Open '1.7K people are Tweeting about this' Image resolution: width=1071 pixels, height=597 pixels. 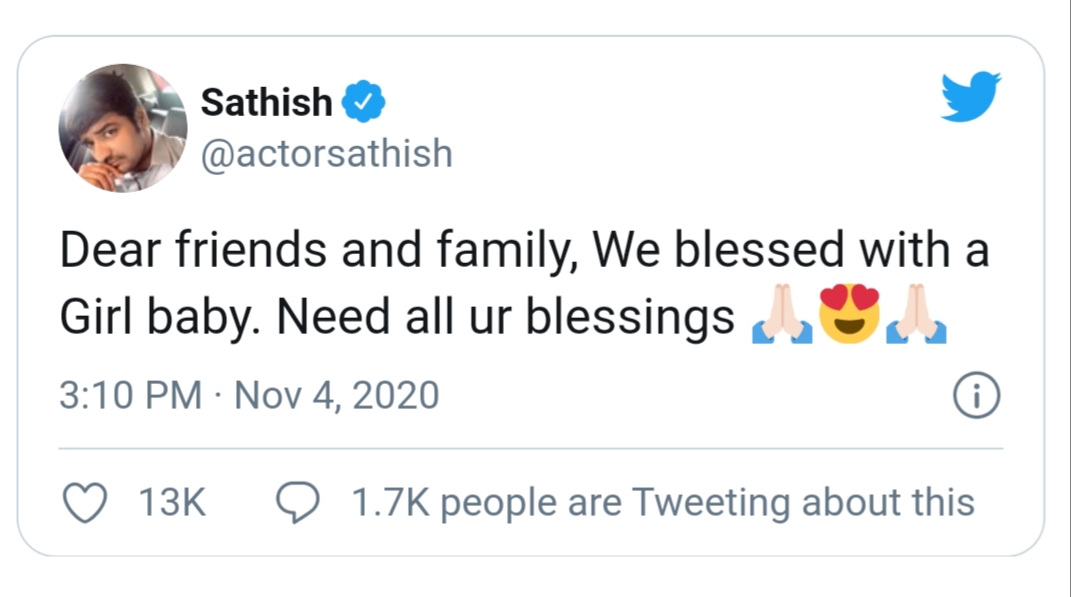[663, 503]
